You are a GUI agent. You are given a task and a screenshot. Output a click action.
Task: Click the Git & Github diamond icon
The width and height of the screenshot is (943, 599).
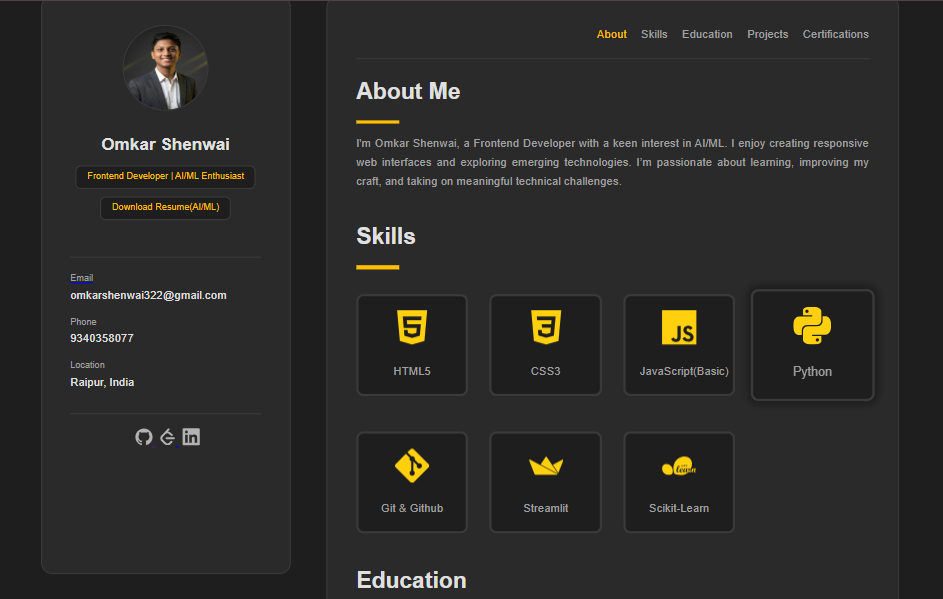[x=412, y=466]
